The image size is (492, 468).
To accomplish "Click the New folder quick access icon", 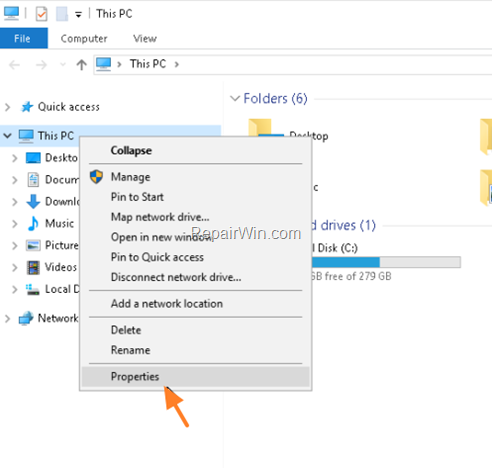I will coord(62,14).
